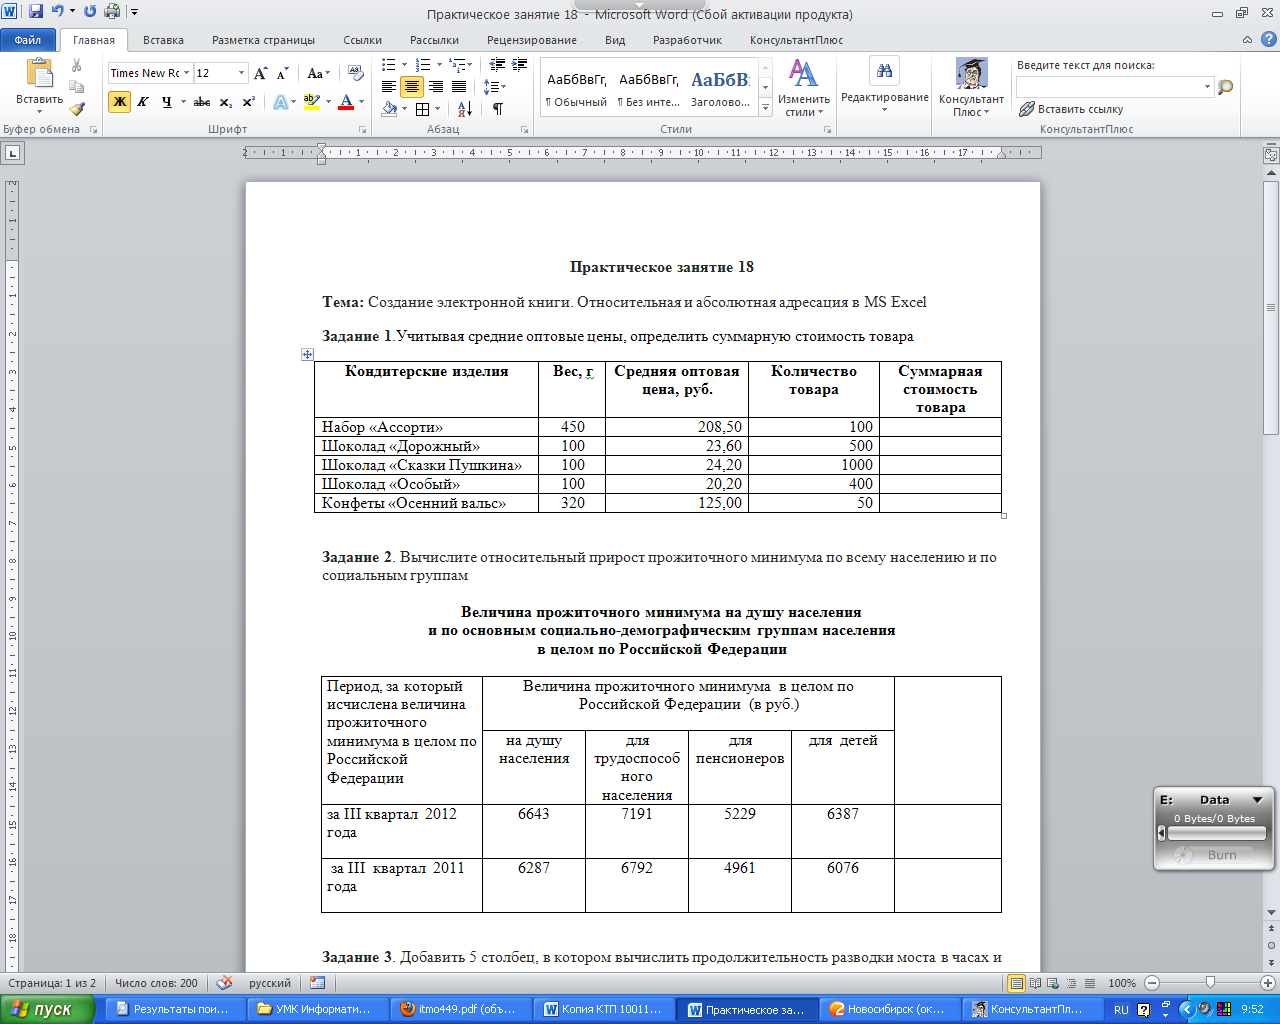The height and width of the screenshot is (1024, 1280).
Task: Click the vertical scrollbar thumb
Action: click(1271, 307)
